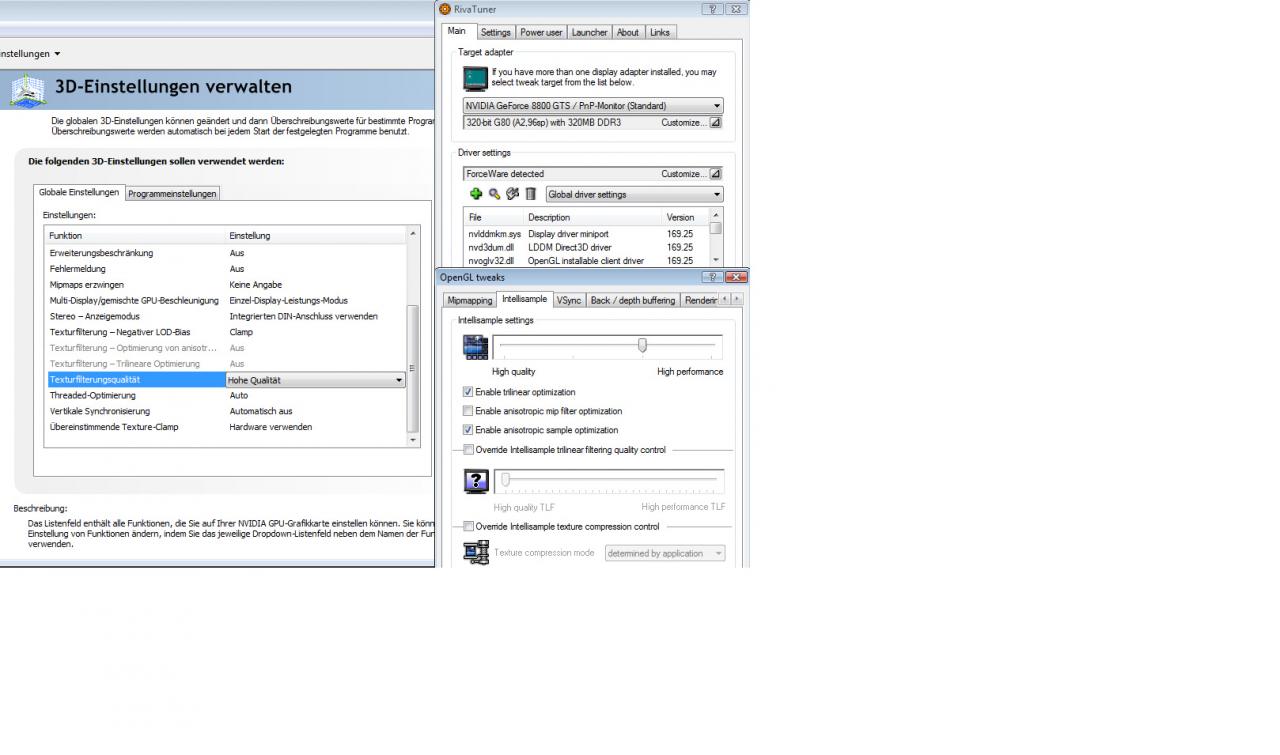Select nvoglv32.dll driver file row

click(586, 260)
